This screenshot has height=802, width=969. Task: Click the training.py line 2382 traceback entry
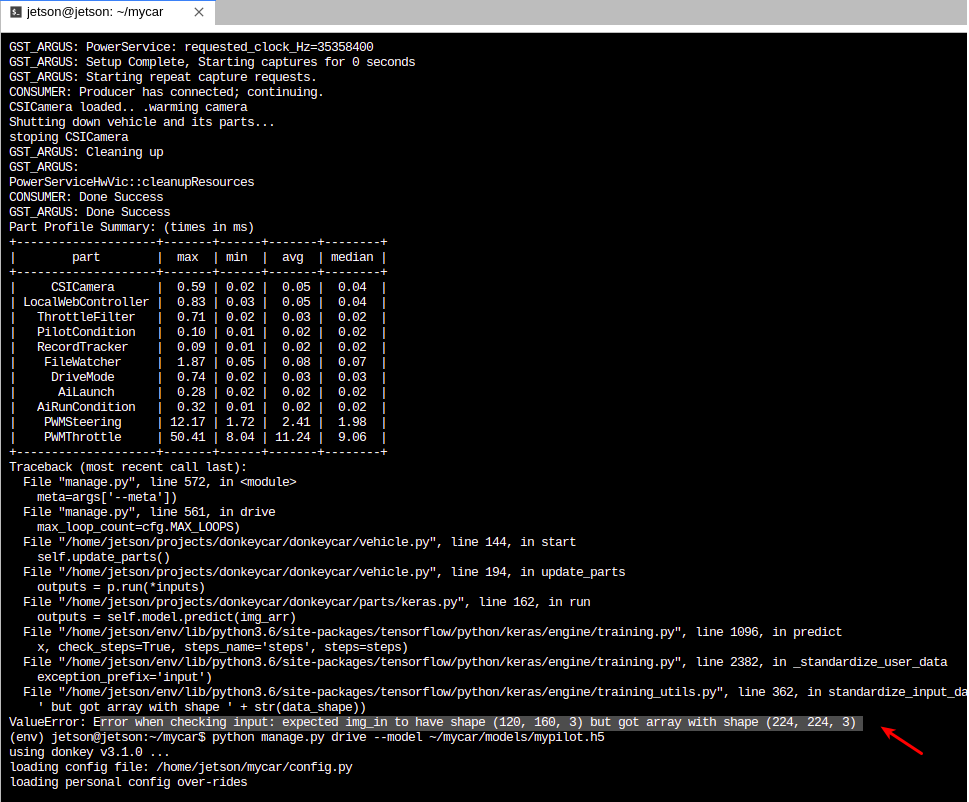pyautogui.click(x=485, y=662)
